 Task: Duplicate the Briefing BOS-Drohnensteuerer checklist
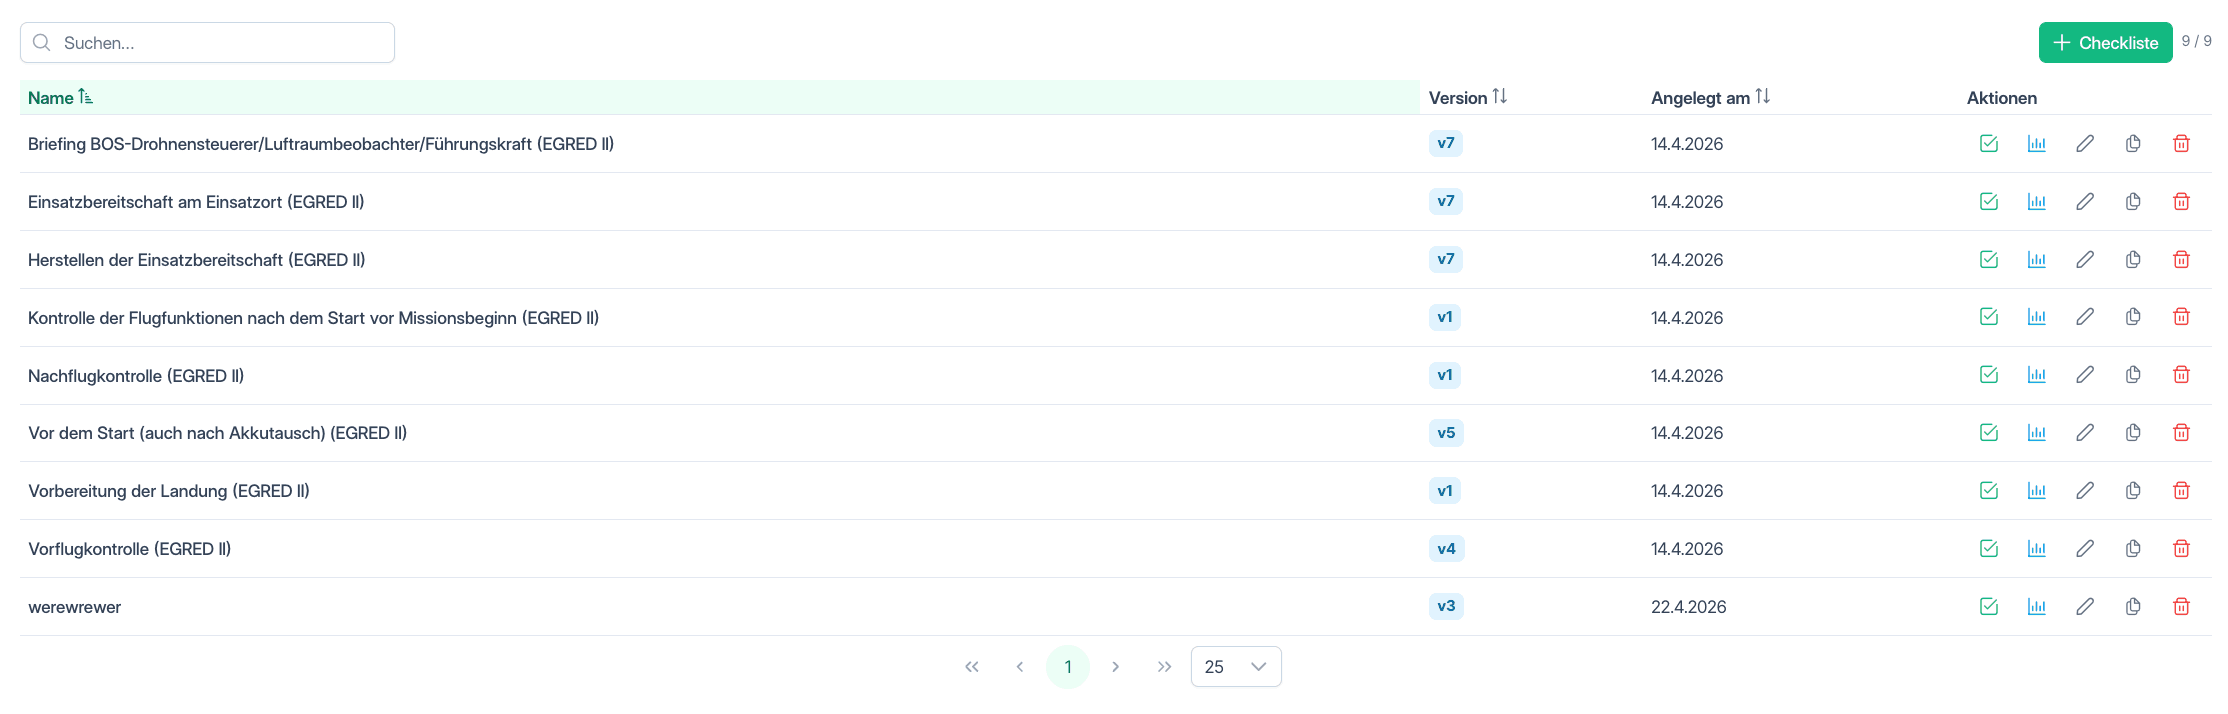point(2132,143)
